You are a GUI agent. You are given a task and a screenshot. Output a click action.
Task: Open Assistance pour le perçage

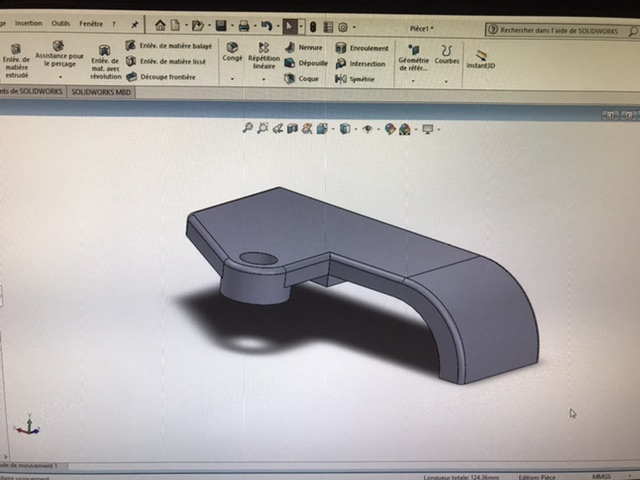(58, 57)
